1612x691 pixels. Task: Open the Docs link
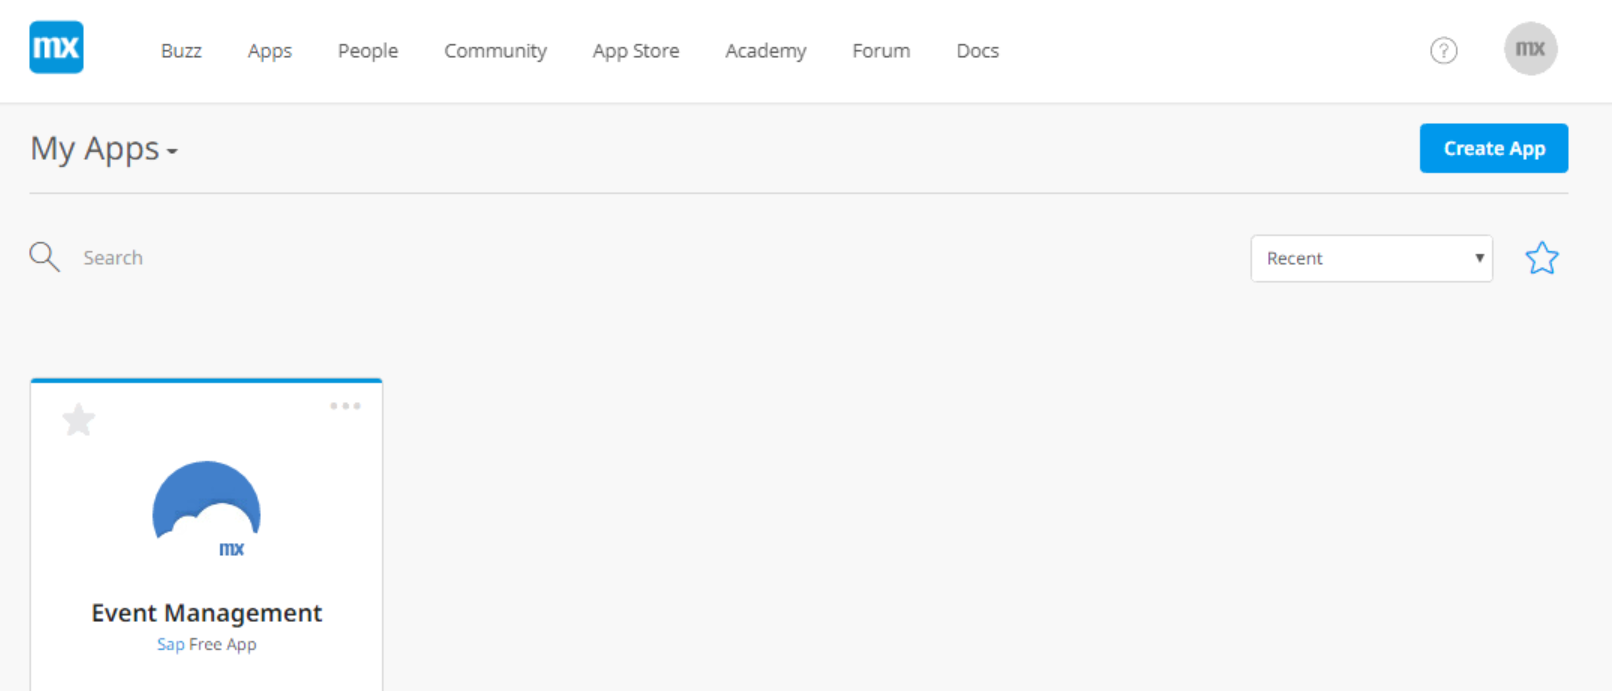(978, 51)
